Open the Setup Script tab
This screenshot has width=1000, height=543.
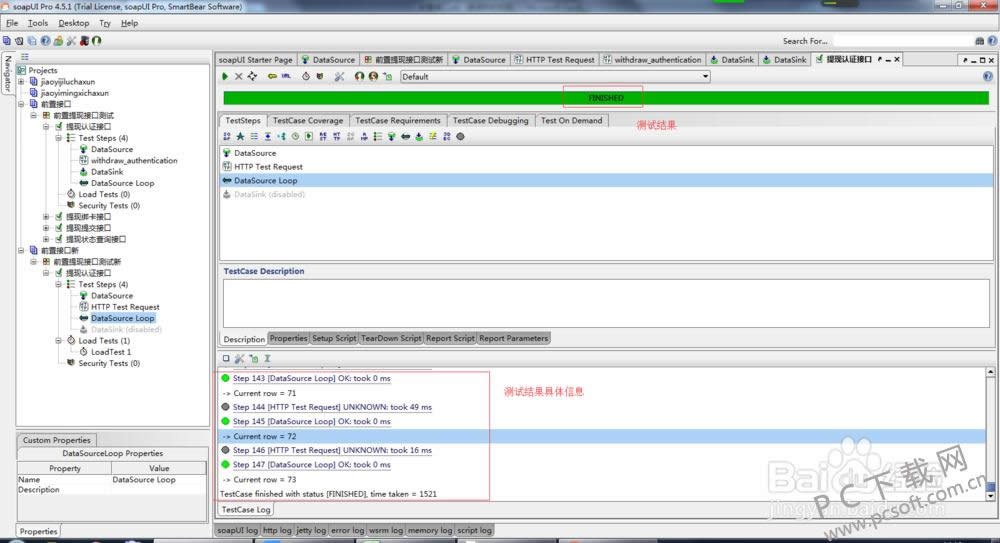(334, 338)
